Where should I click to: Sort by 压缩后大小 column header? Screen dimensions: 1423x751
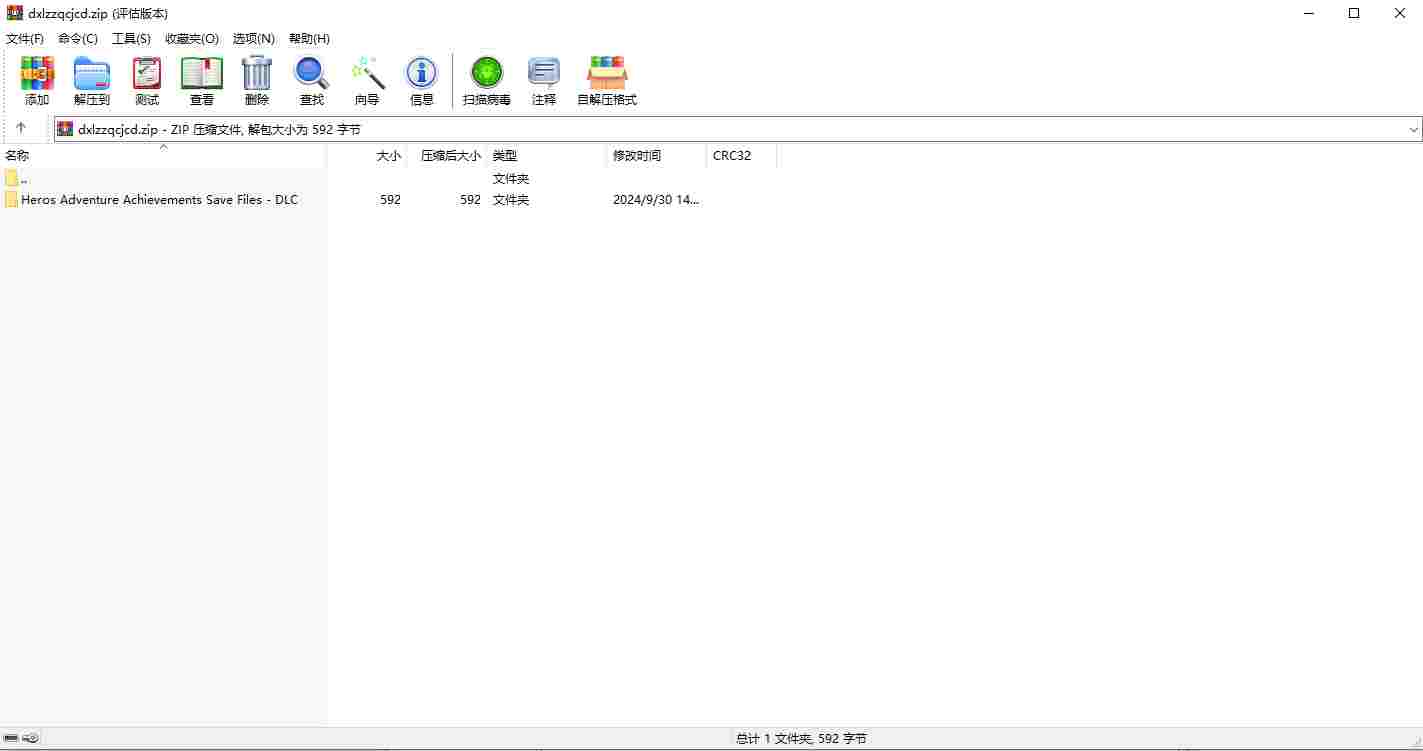coord(447,156)
